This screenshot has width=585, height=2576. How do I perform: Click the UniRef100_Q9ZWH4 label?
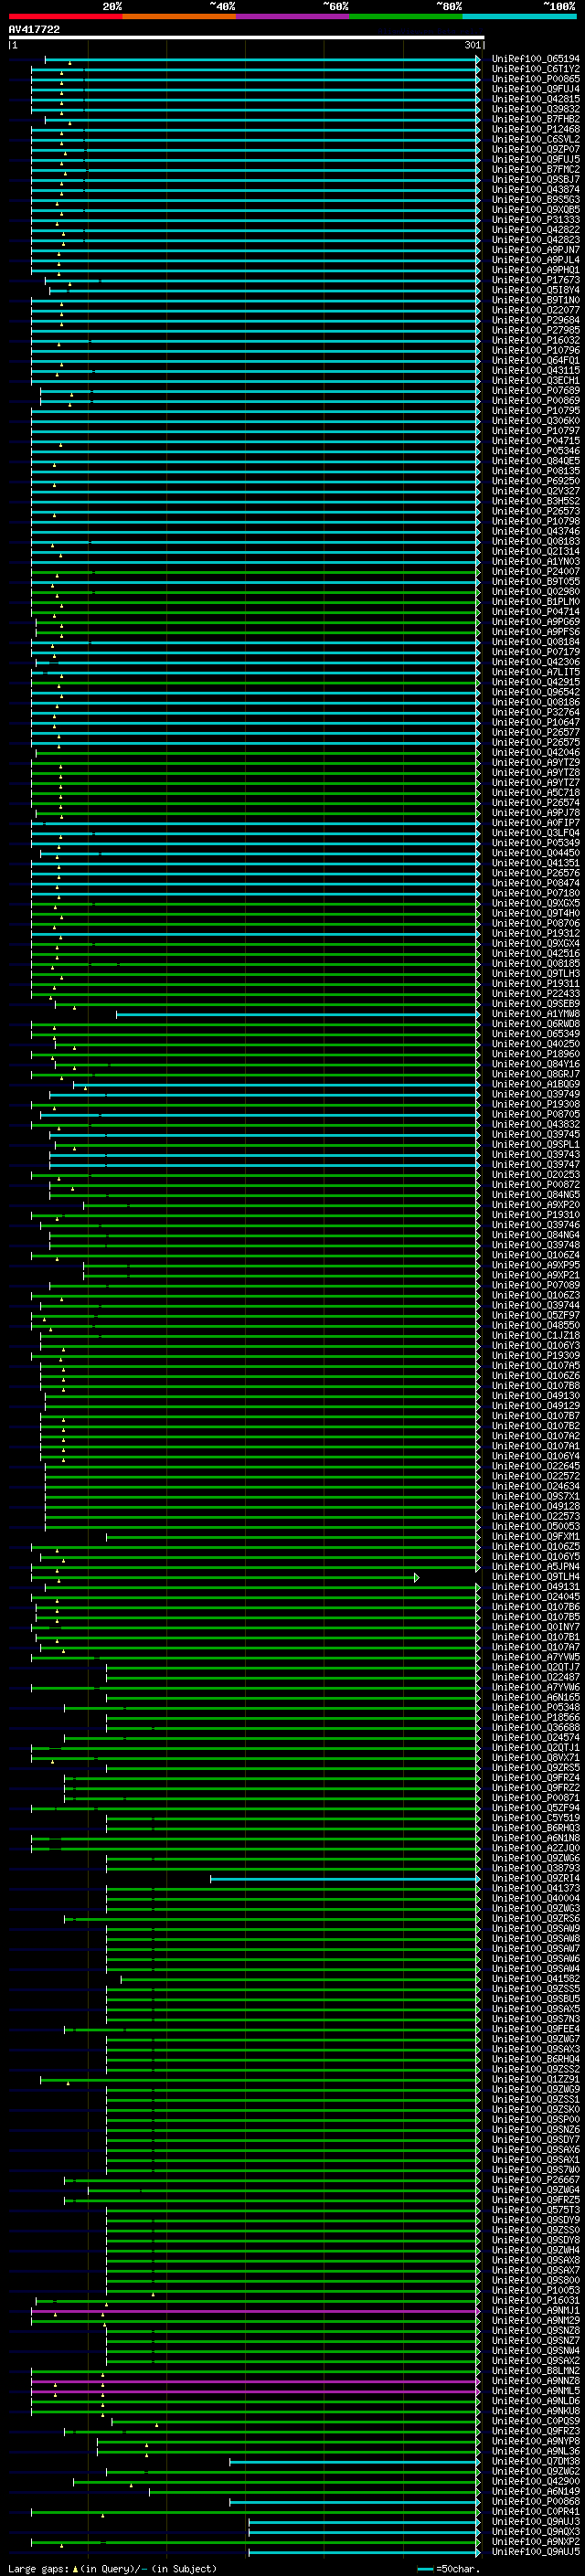(x=536, y=2250)
